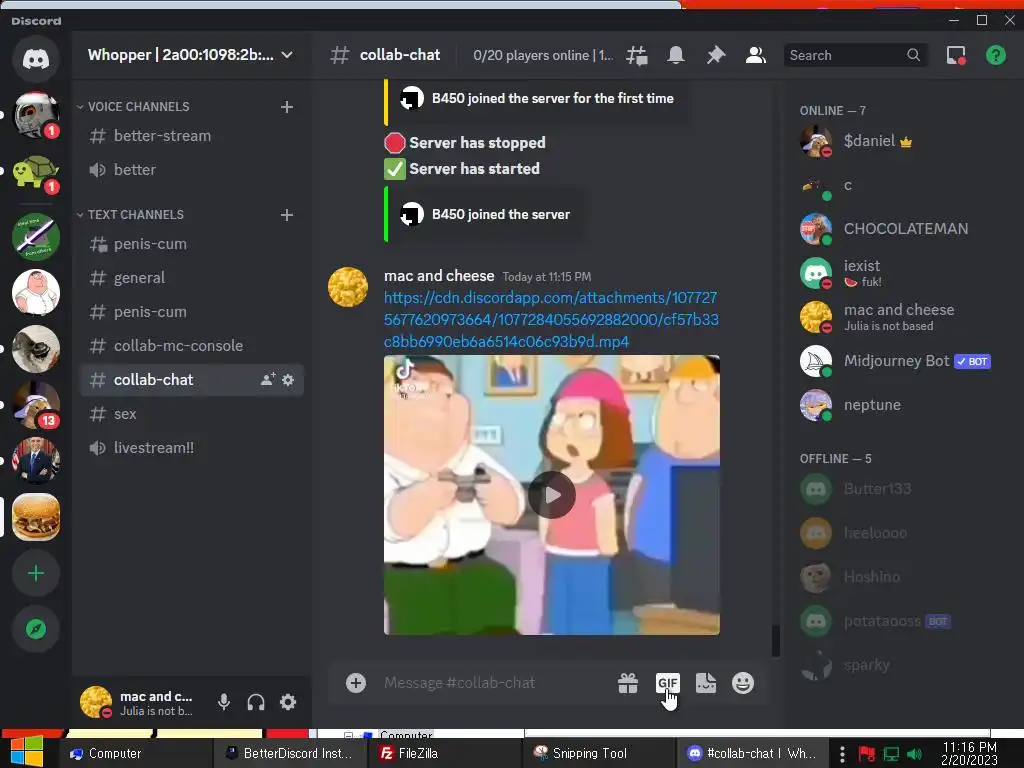Image resolution: width=1024 pixels, height=768 pixels.
Task: Send a gift with Nitro icon
Action: coord(628,683)
